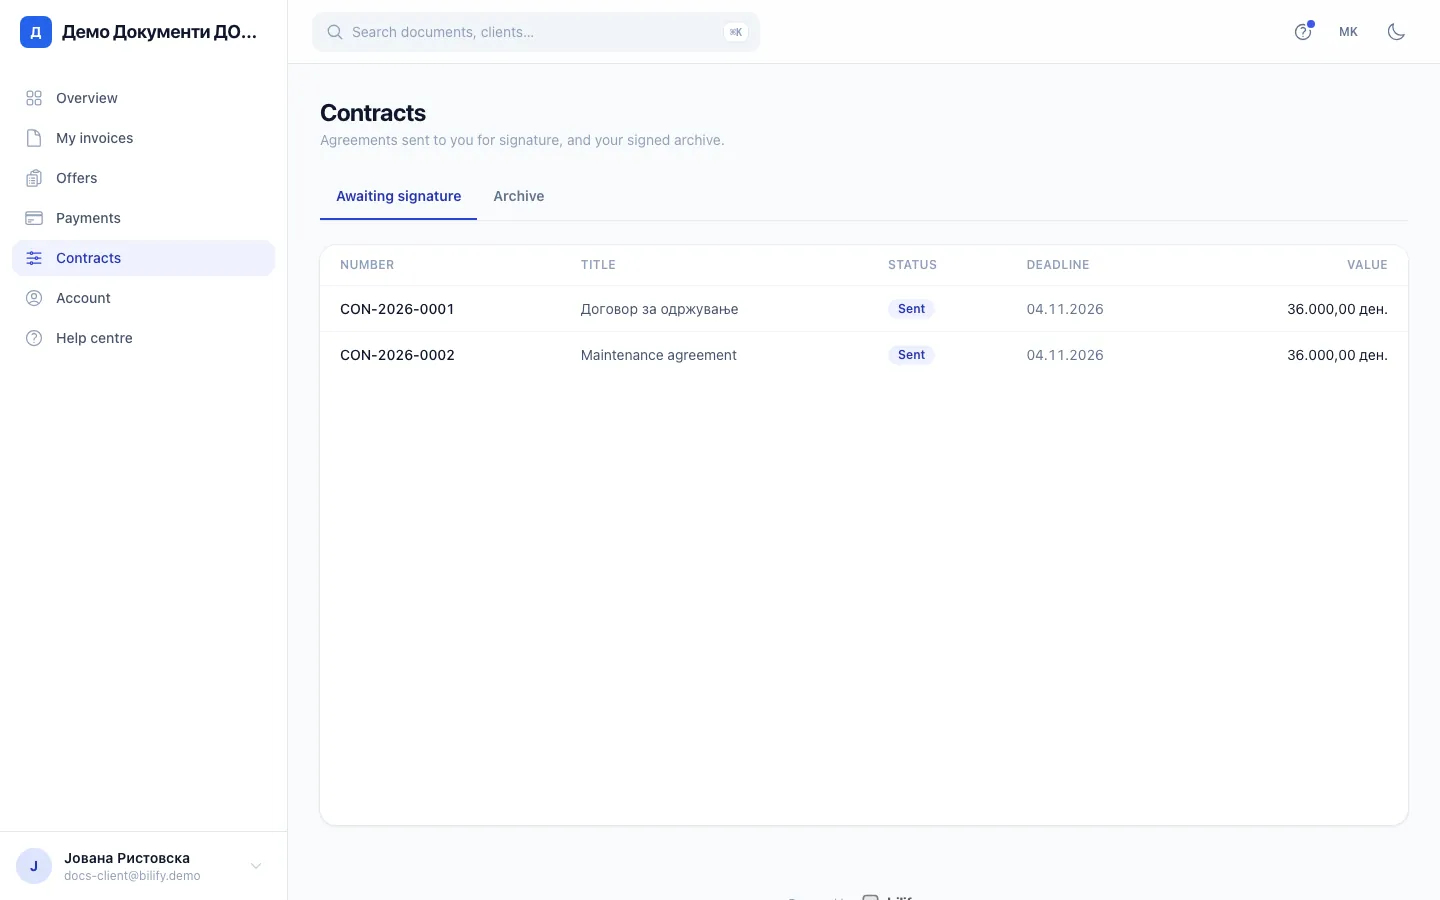The width and height of the screenshot is (1440, 900).
Task: Click the docs-client@bilify.demo email
Action: pyautogui.click(x=132, y=876)
